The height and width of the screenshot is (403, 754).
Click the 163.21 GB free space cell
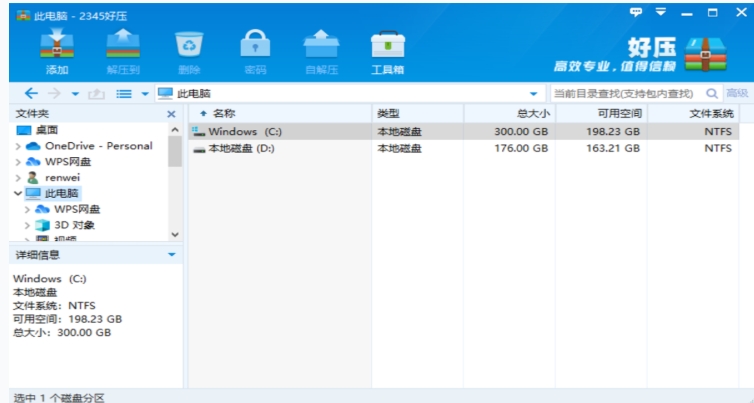[613, 148]
